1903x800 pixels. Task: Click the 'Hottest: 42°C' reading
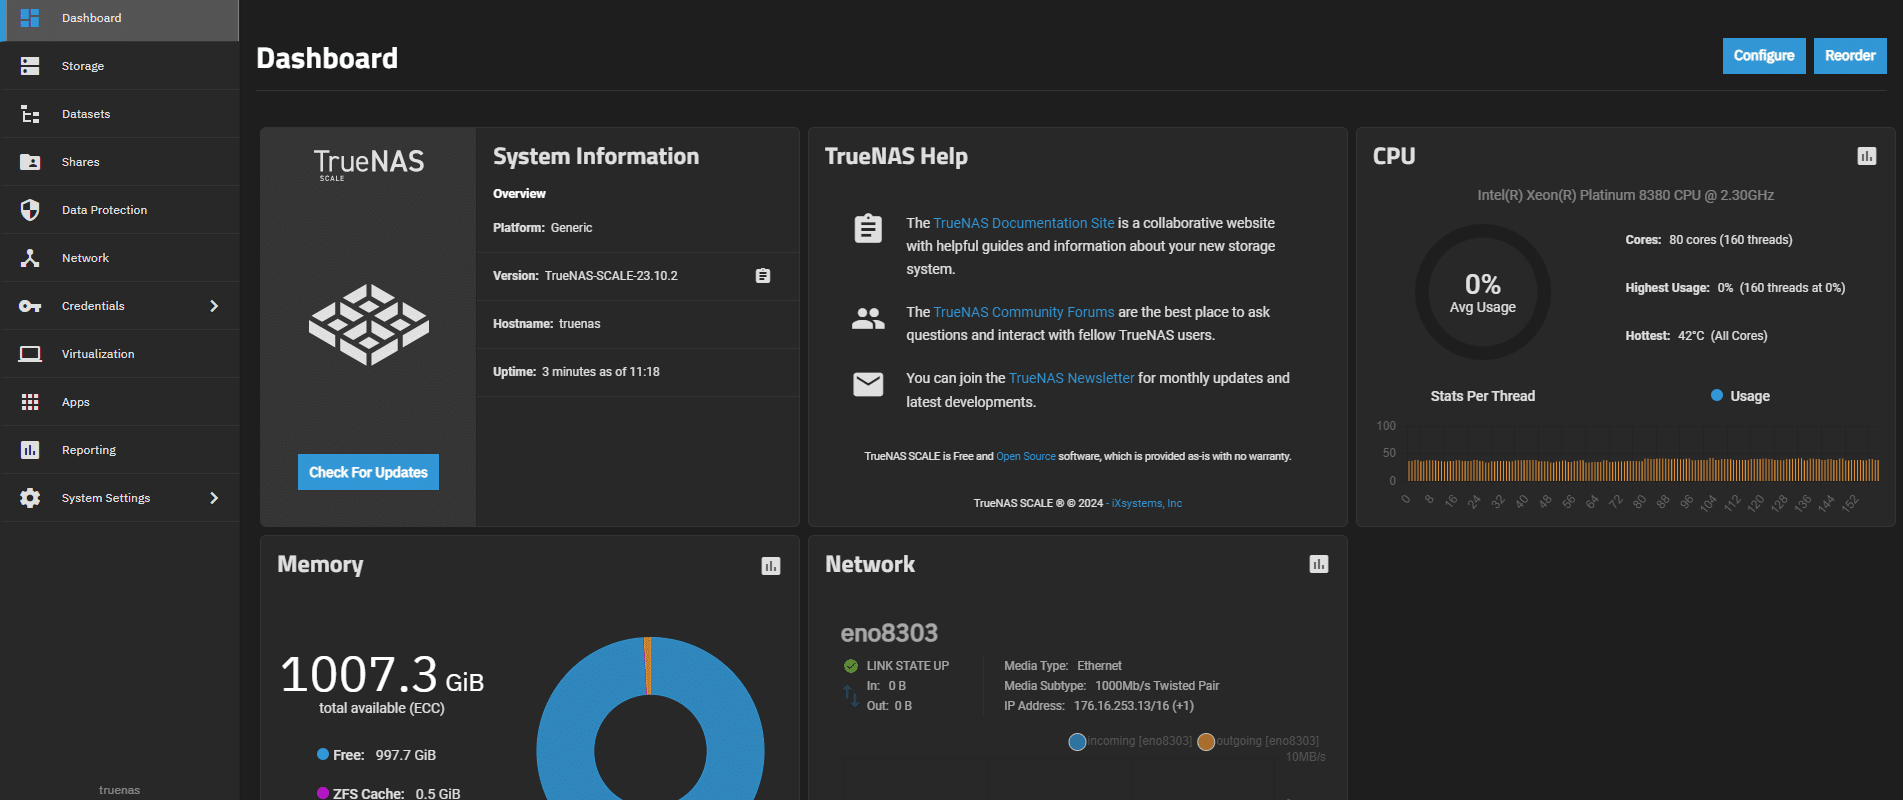pos(1696,336)
